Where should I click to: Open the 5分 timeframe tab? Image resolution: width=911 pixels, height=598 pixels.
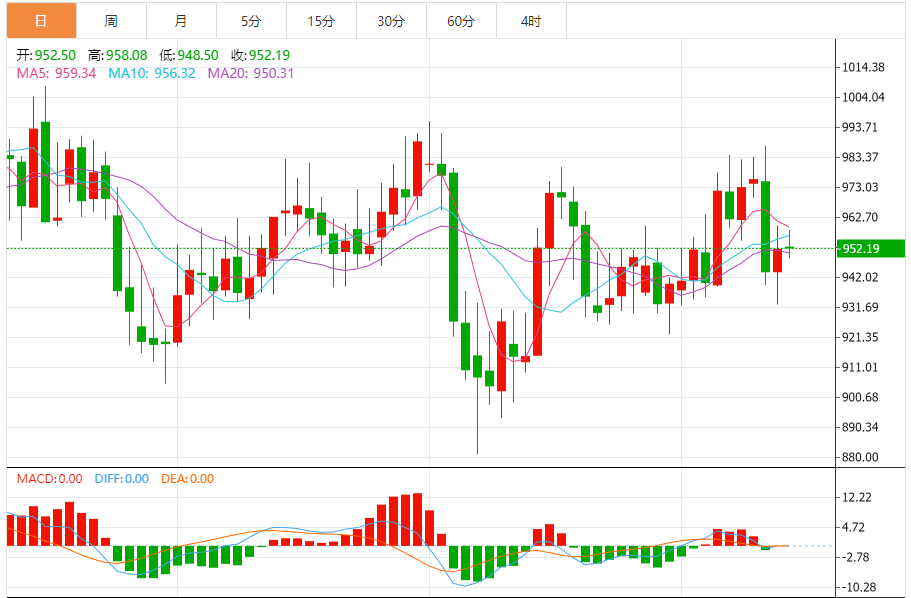[x=251, y=21]
